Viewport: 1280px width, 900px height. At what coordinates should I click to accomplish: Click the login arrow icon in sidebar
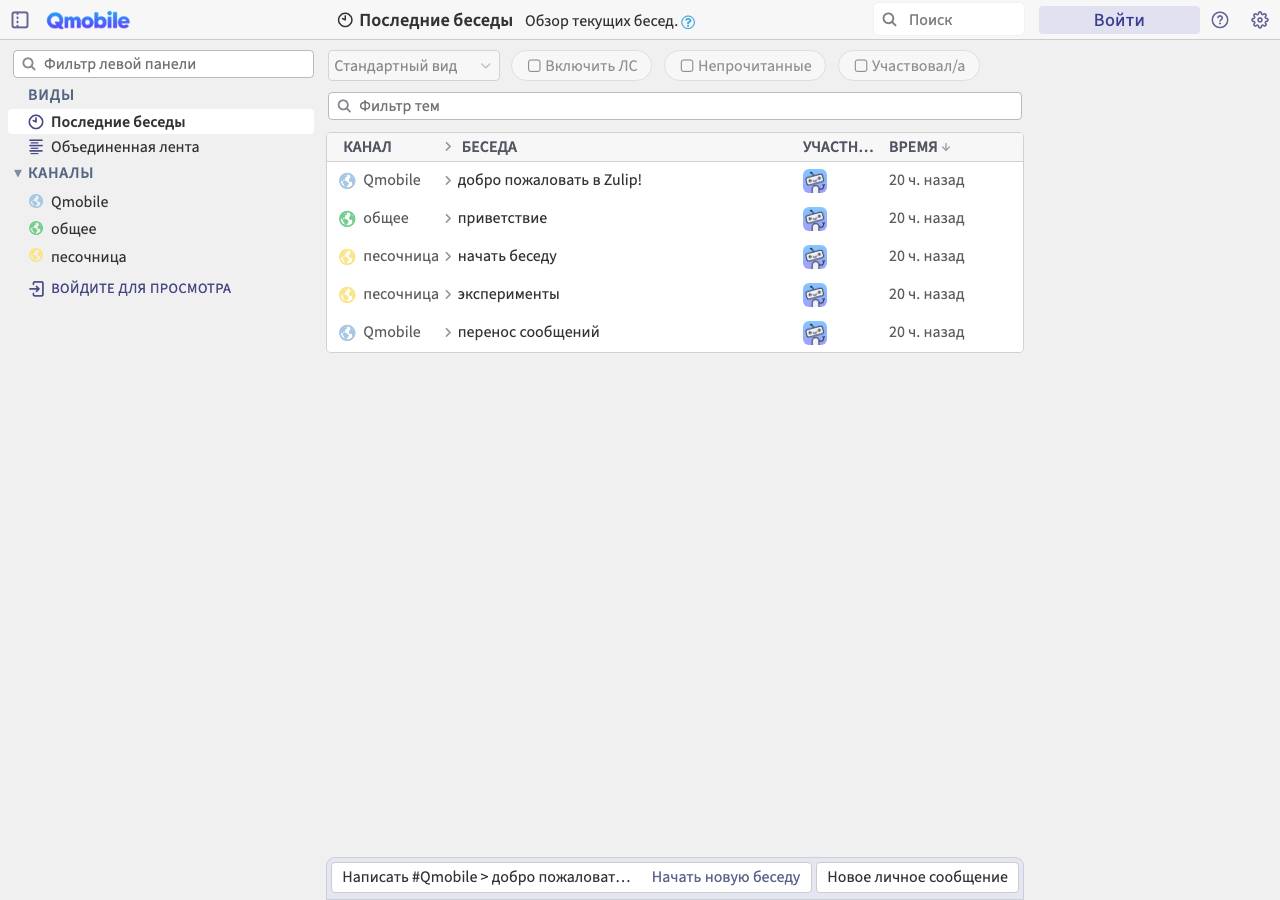[36, 289]
